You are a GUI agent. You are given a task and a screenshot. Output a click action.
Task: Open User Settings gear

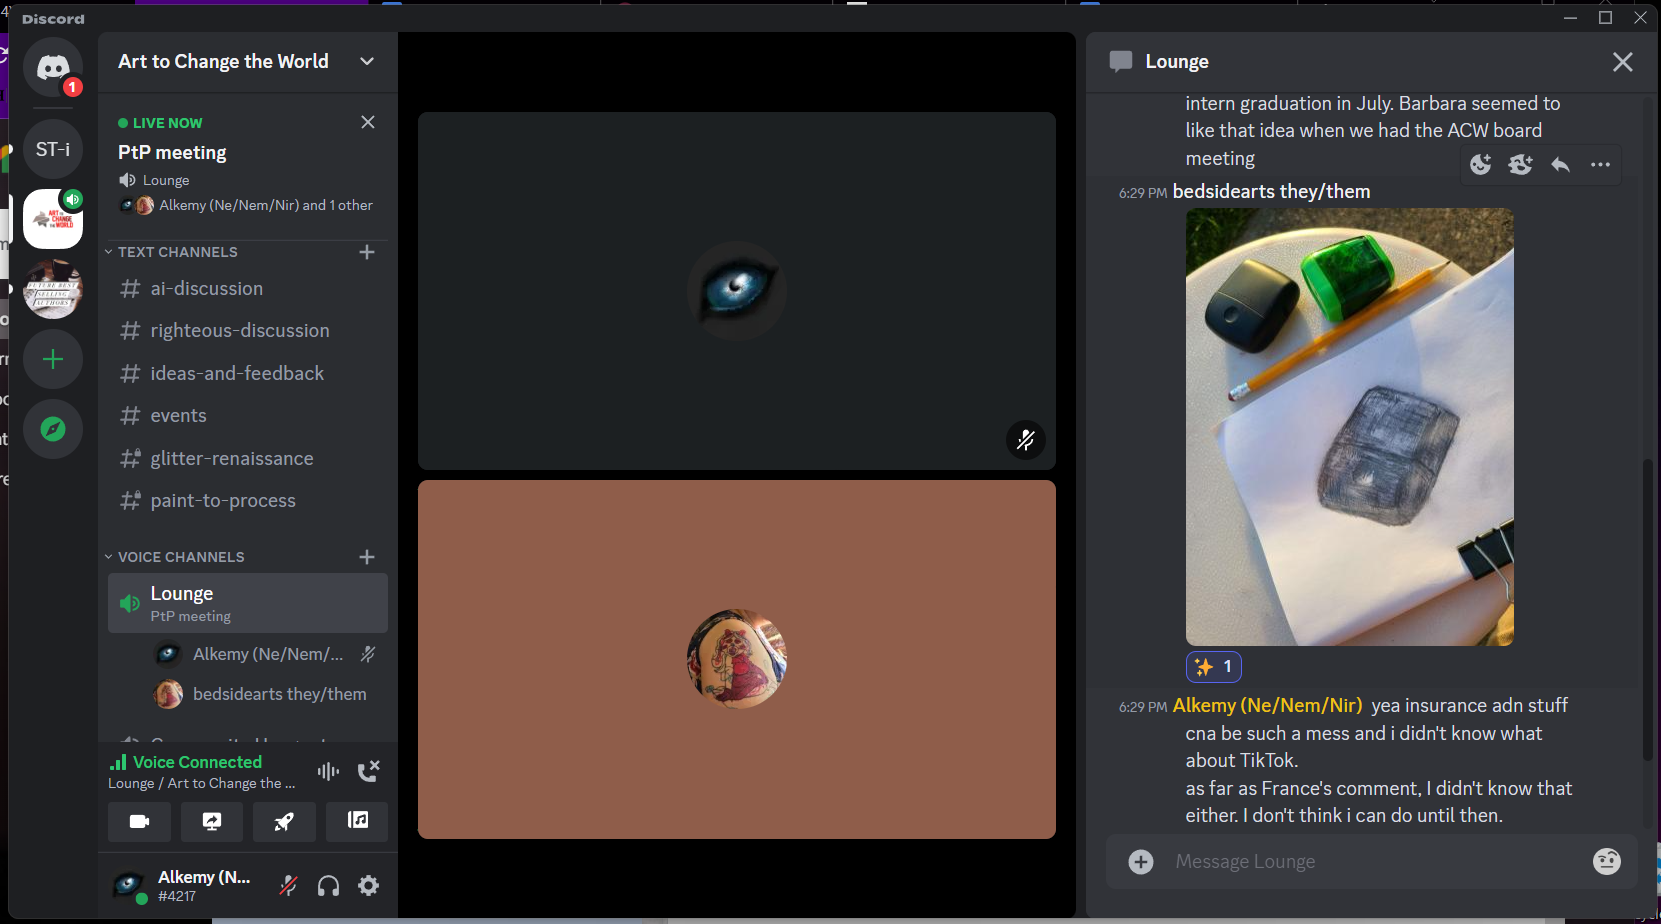(369, 886)
